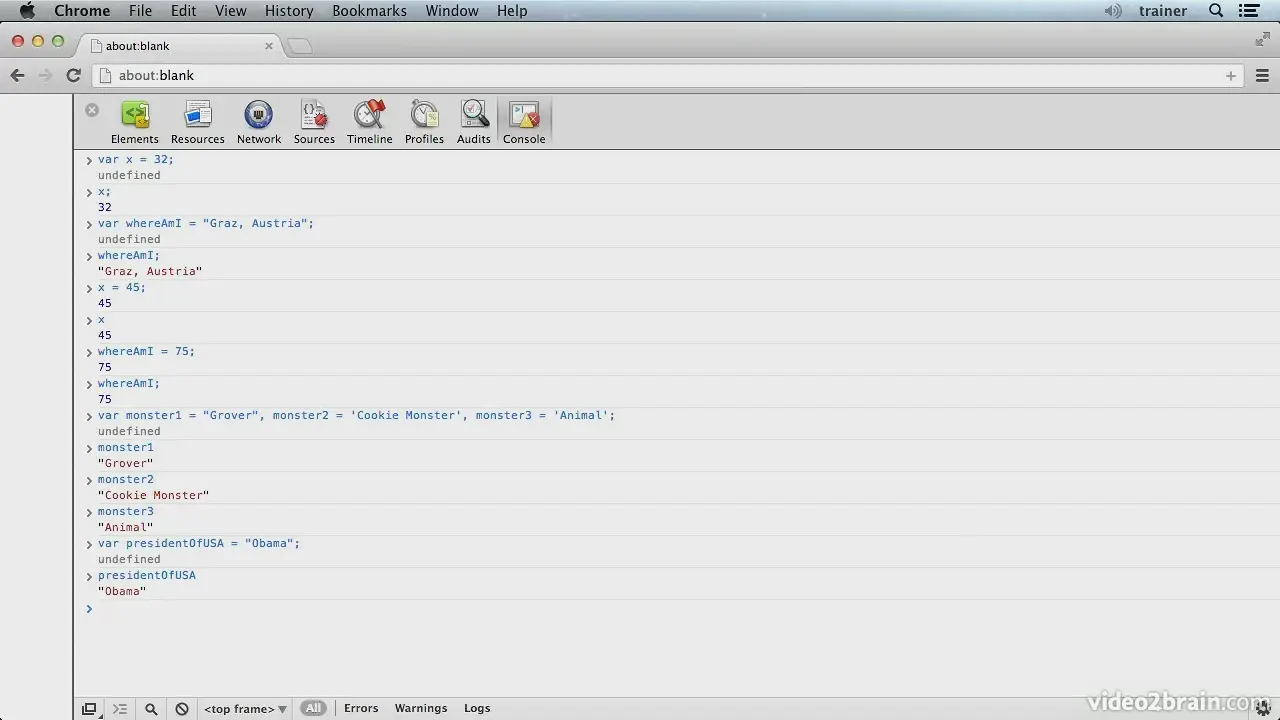Toggle the console drawer icon
1280x720 pixels.
[120, 708]
